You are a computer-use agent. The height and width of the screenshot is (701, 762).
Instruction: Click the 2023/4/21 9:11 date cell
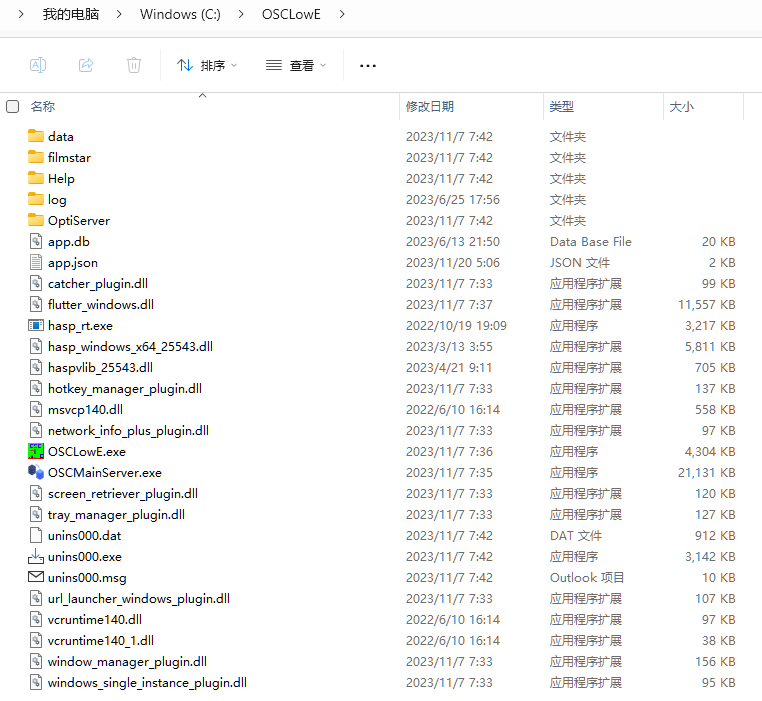[x=449, y=368]
